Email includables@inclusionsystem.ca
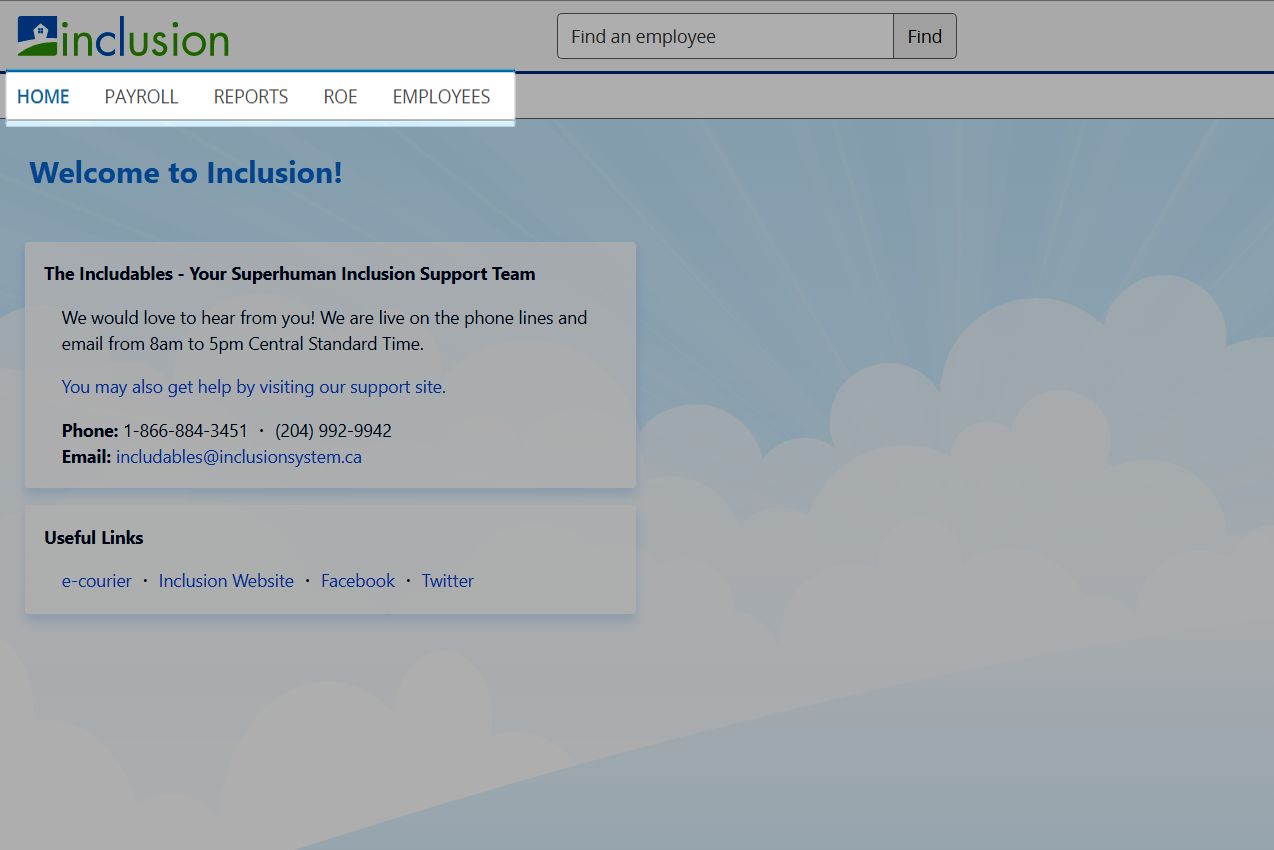Viewport: 1274px width, 850px height. tap(239, 457)
